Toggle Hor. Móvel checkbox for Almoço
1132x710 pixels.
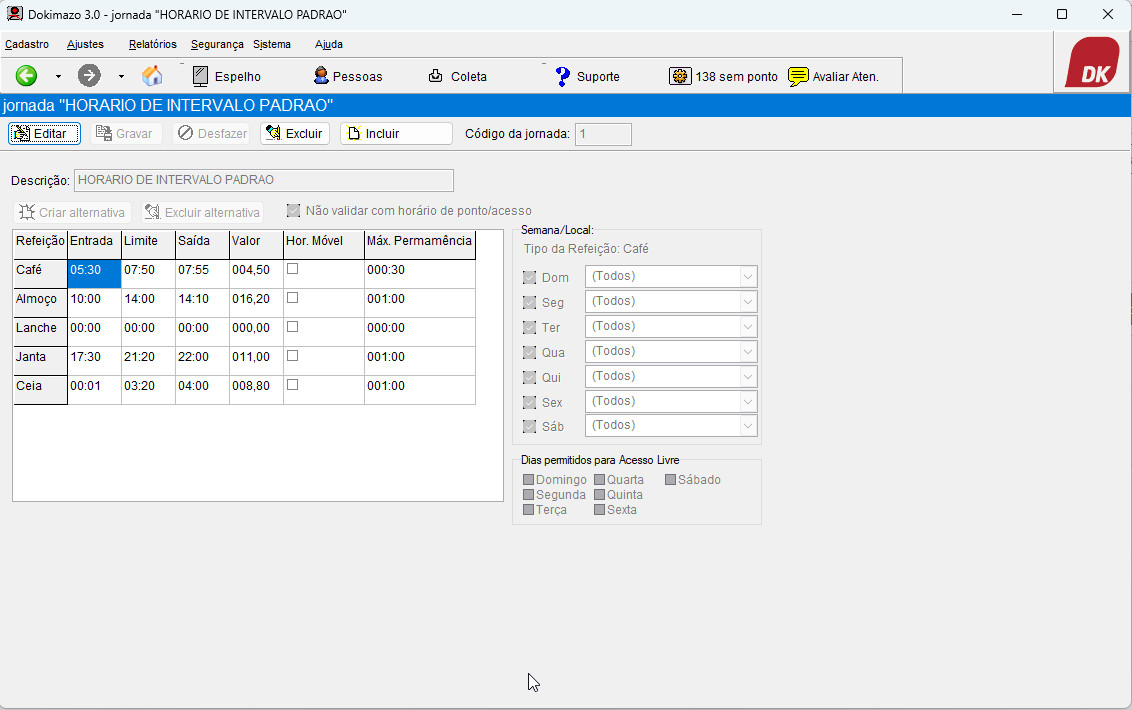pos(293,298)
